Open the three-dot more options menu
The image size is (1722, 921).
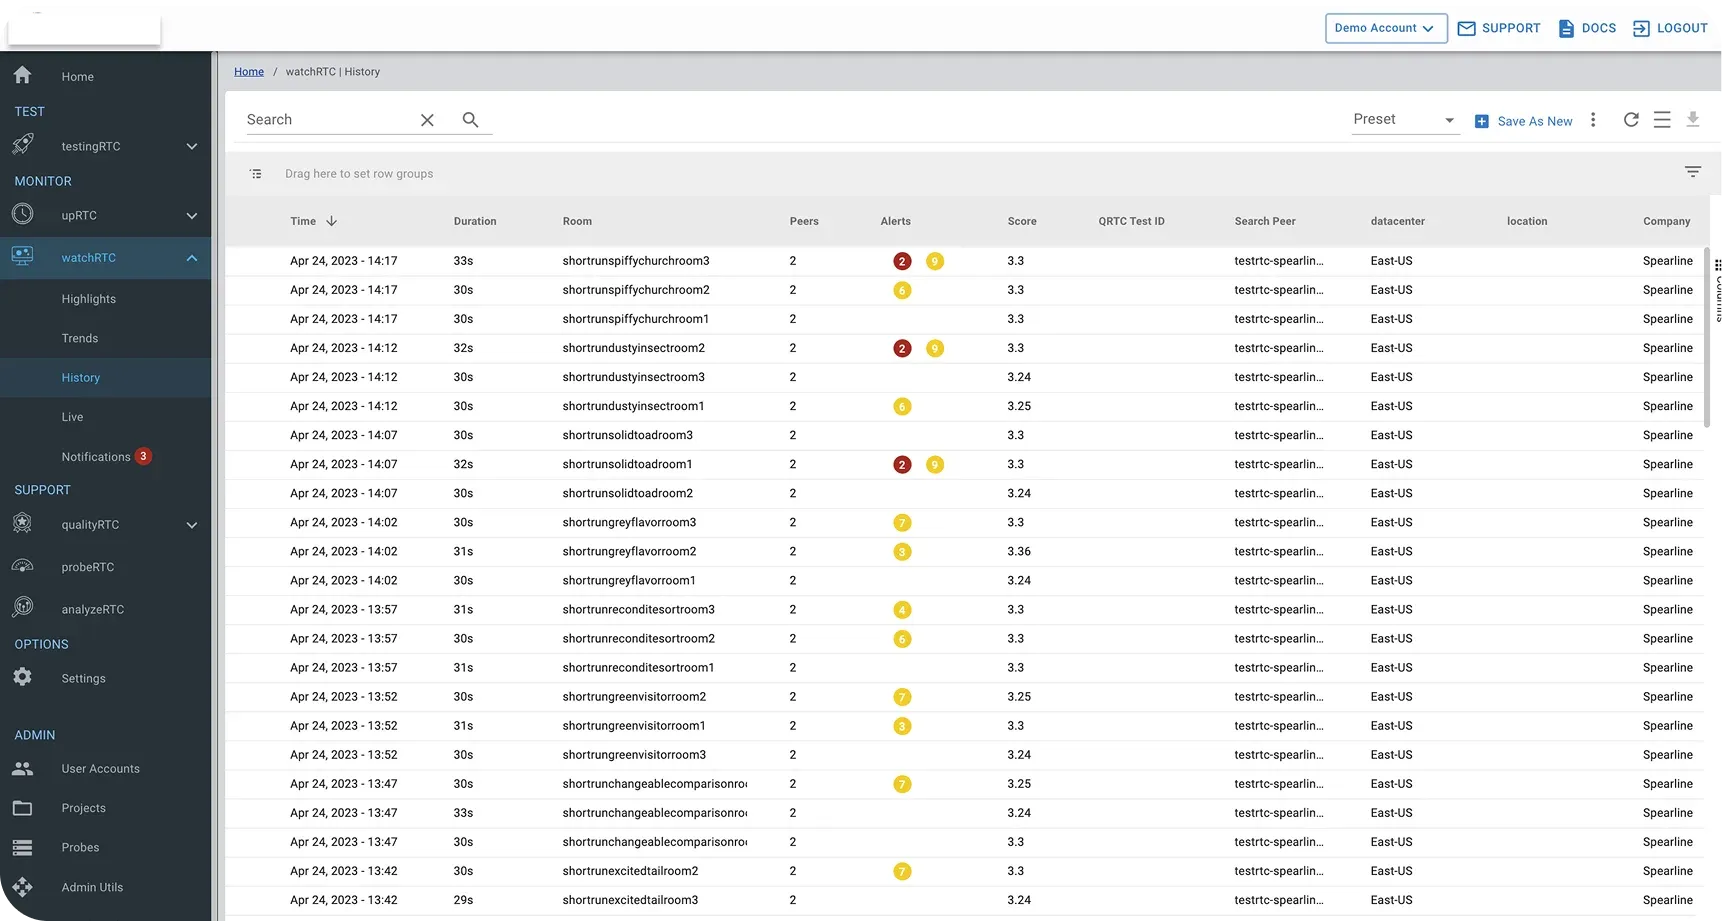[1593, 120]
